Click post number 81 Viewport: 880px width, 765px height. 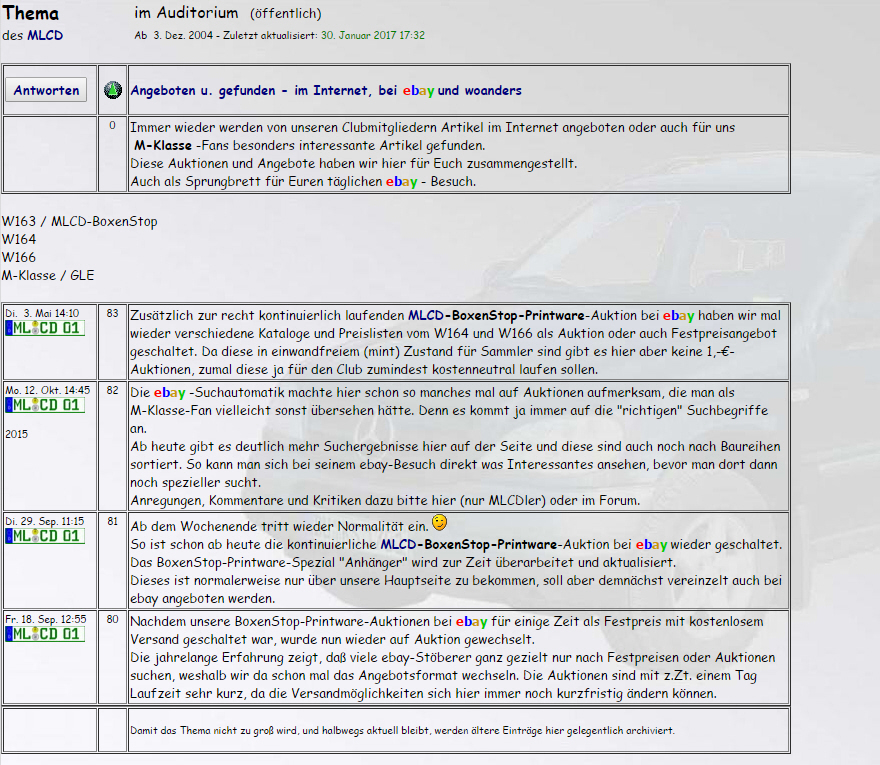tap(113, 521)
